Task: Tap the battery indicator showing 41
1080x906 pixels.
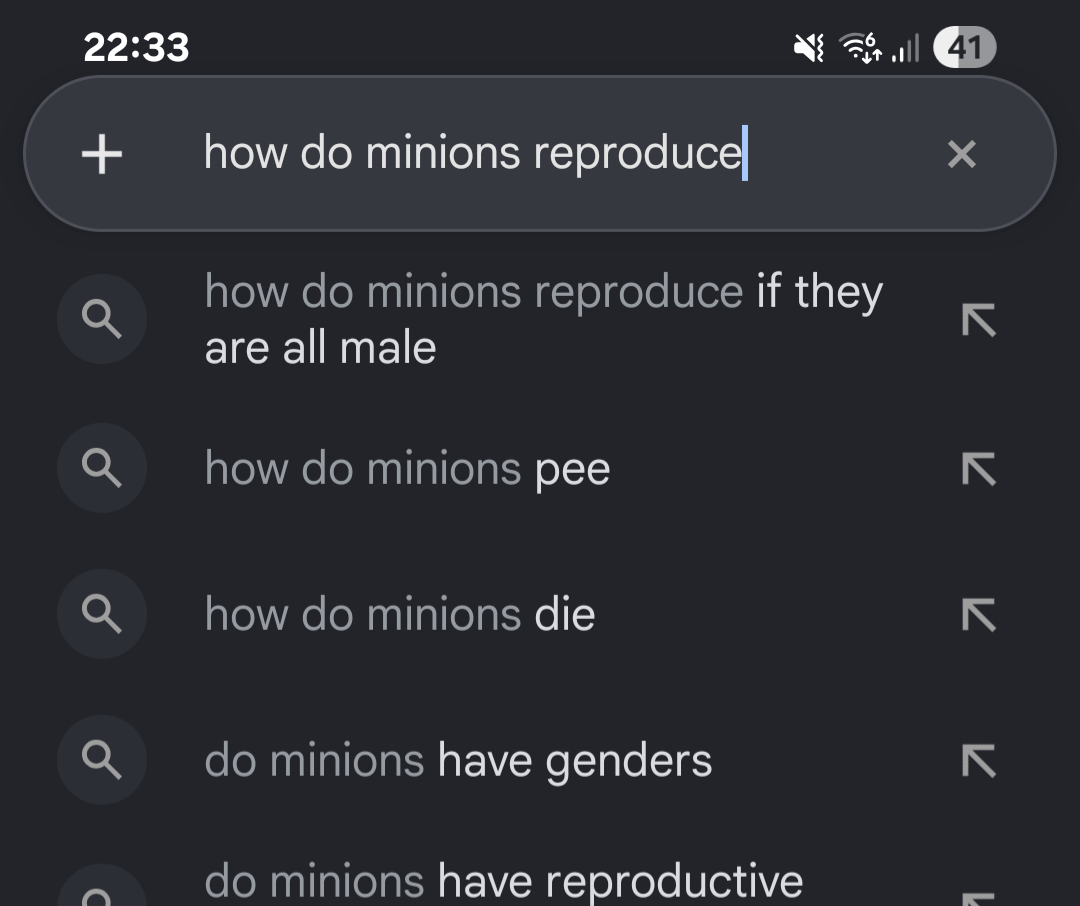Action: (x=964, y=48)
